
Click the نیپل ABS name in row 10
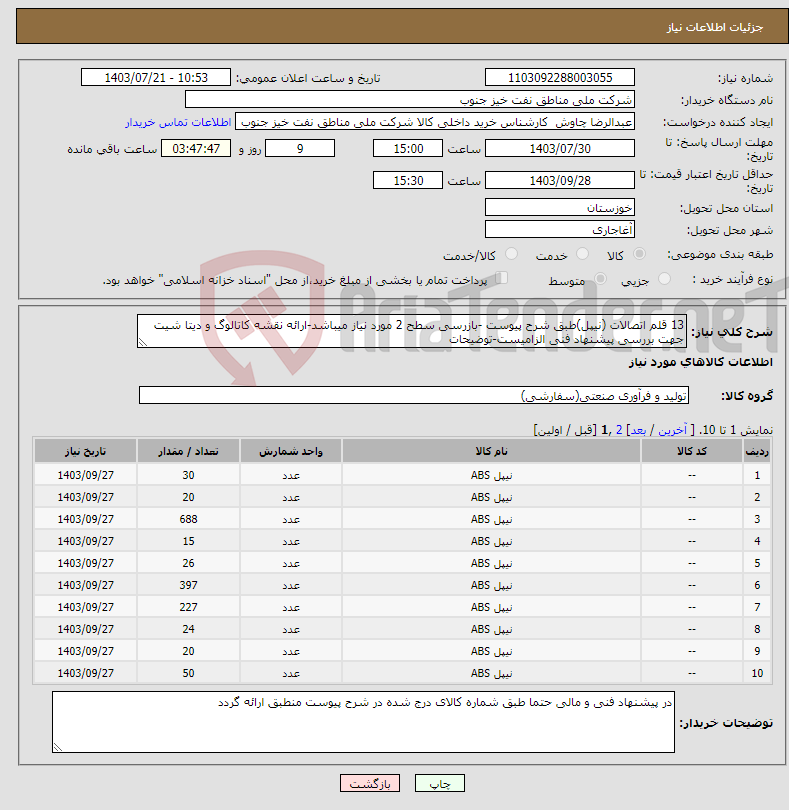tap(491, 673)
